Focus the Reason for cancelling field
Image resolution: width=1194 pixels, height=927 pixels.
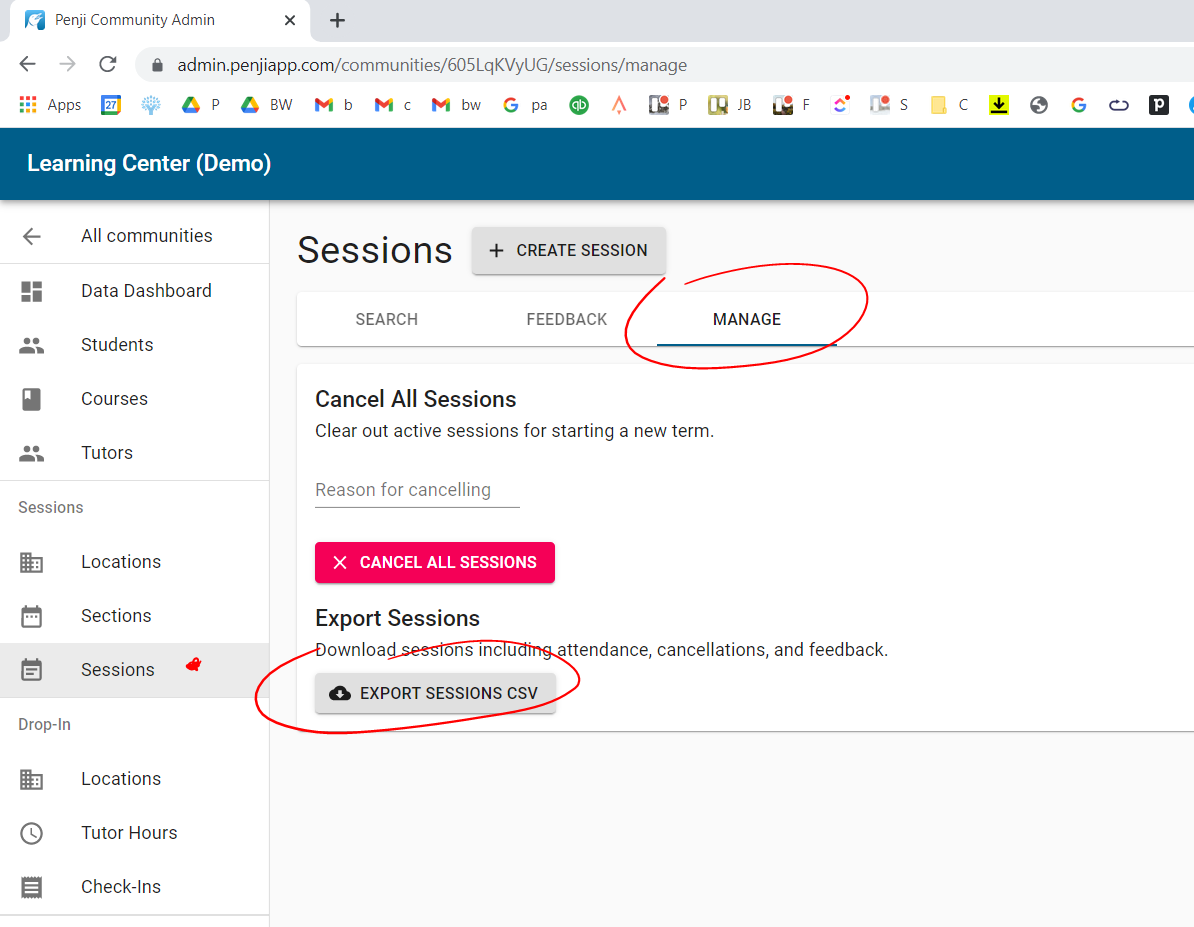point(417,490)
